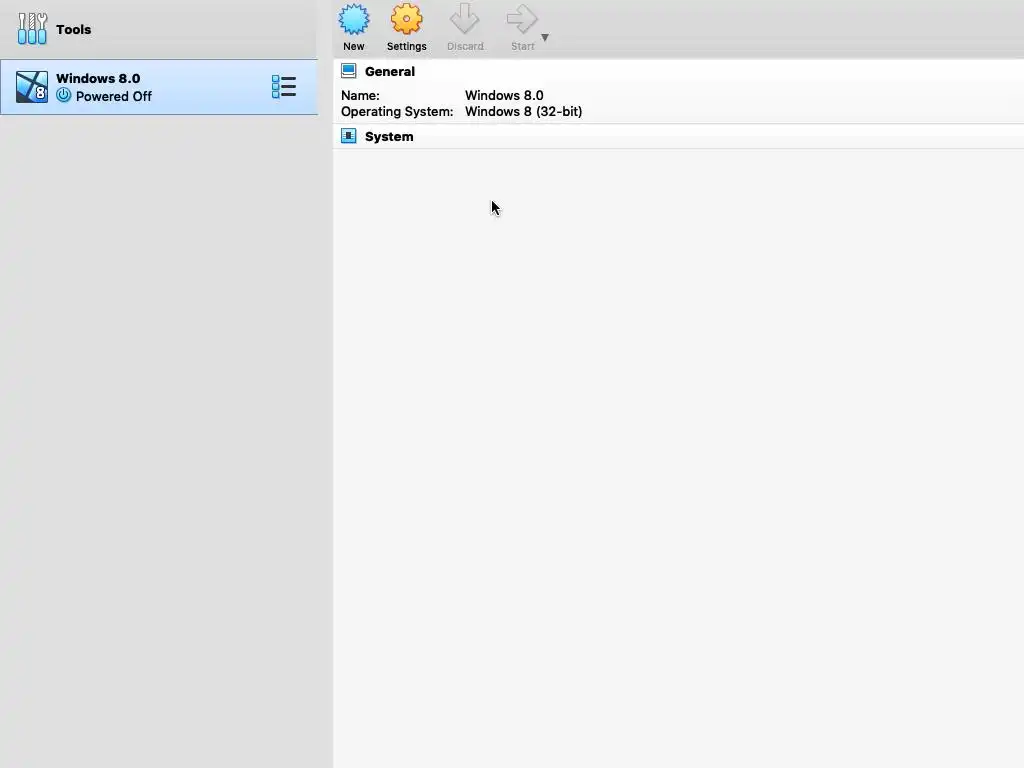This screenshot has width=1024, height=768.
Task: Click the General section monitor icon
Action: (349, 71)
